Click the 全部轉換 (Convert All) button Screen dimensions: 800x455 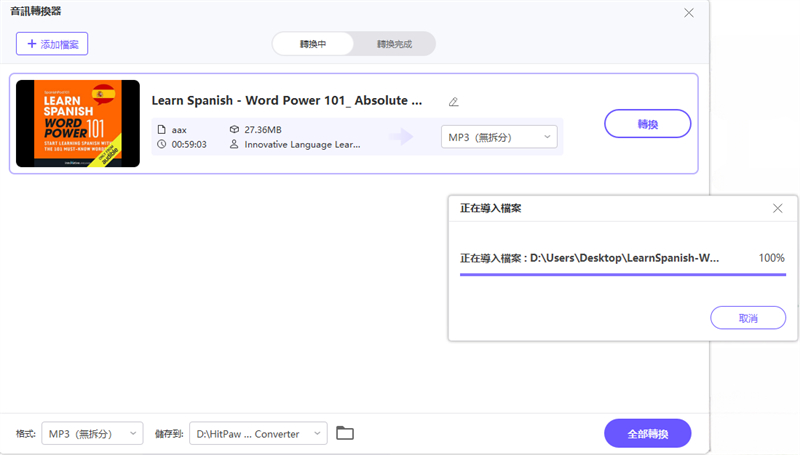click(647, 434)
